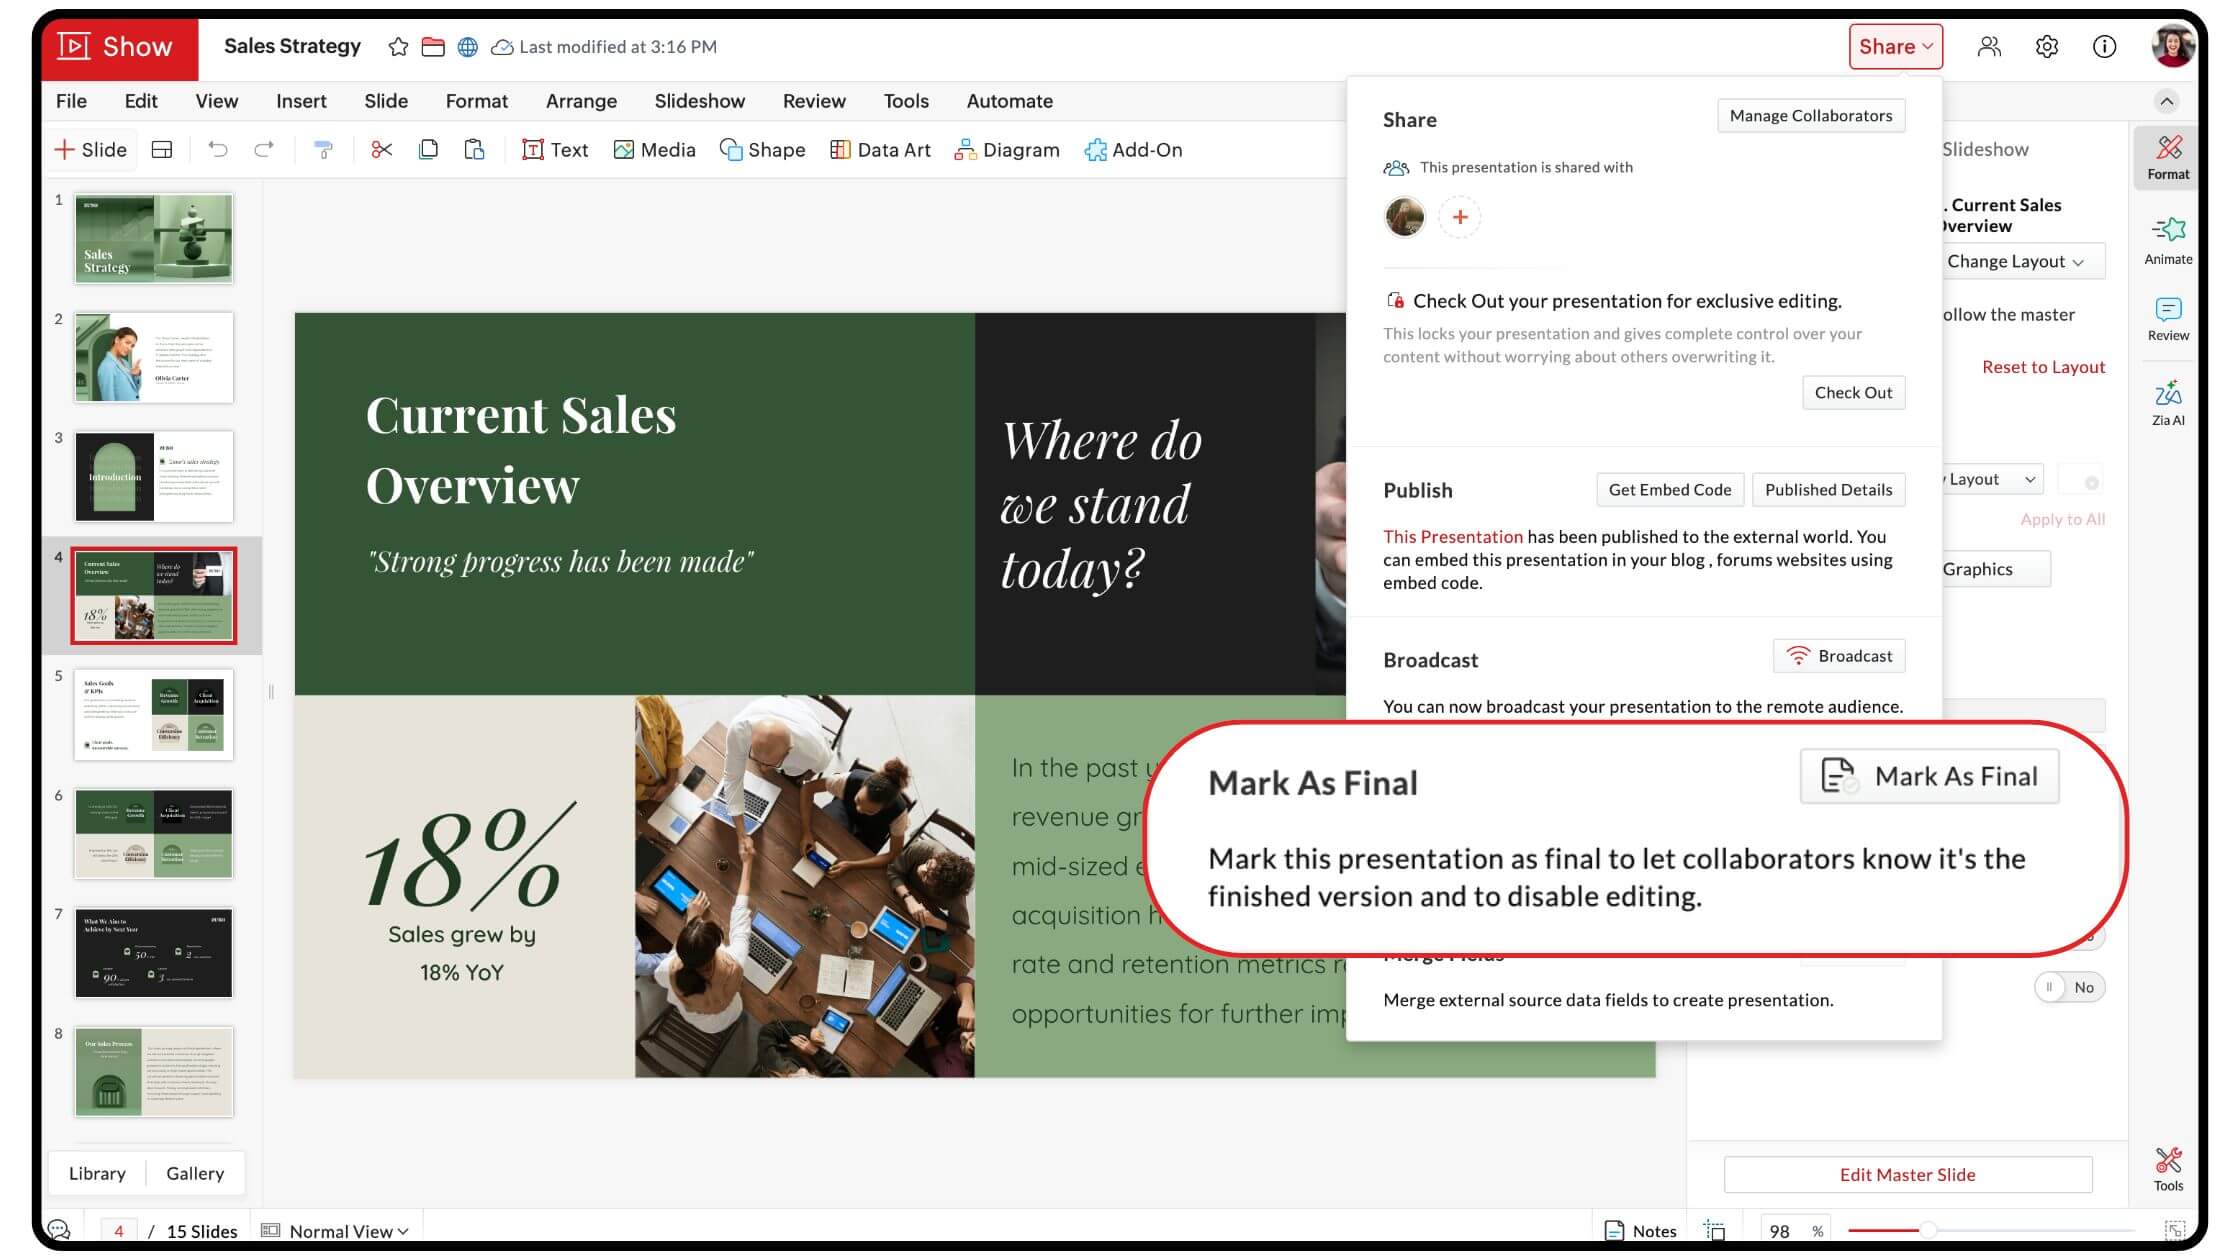Click the scissors Cut icon

coord(381,150)
